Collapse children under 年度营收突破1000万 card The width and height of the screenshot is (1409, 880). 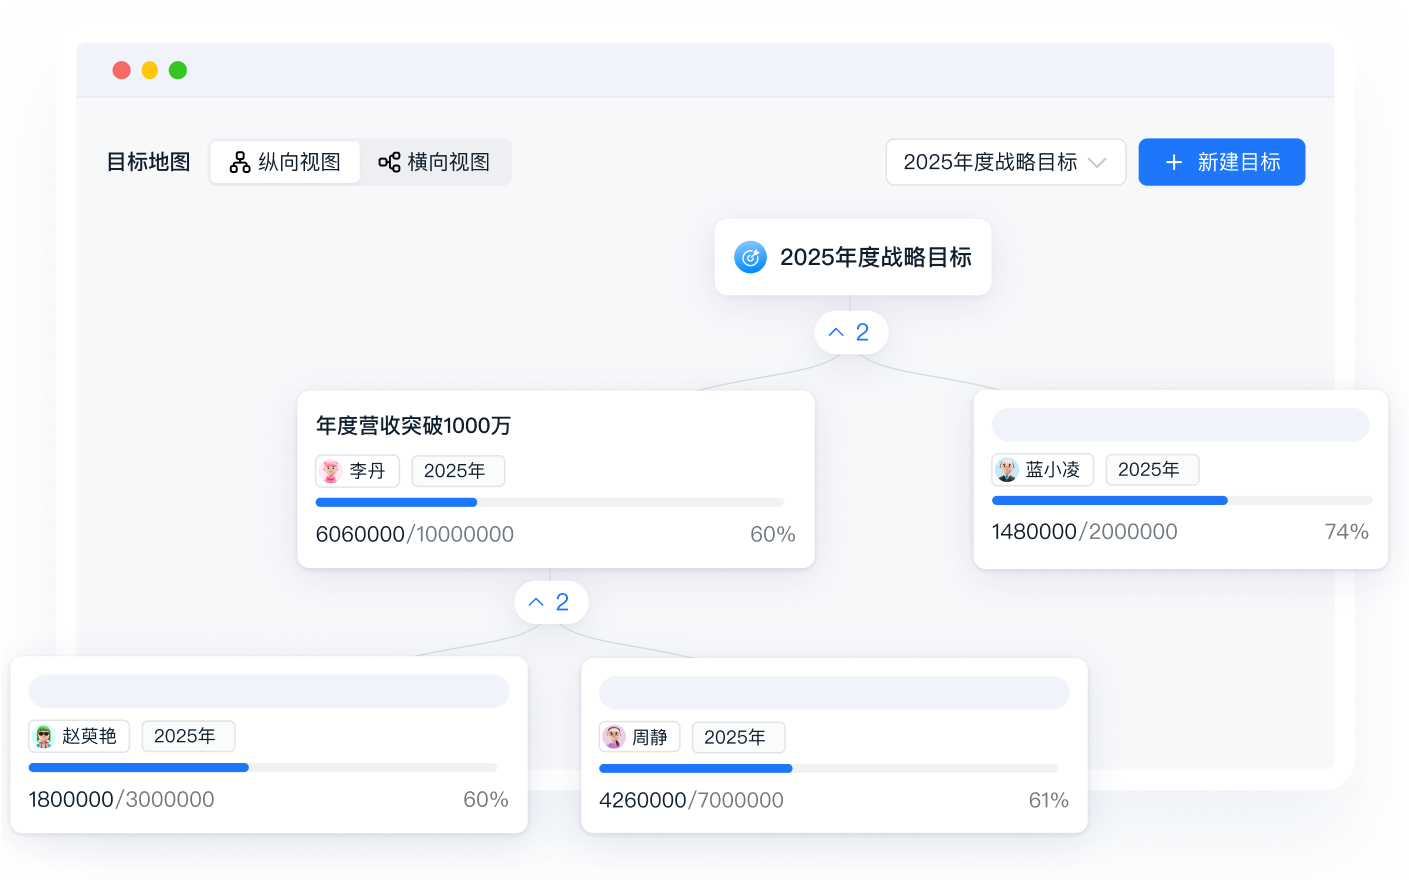coord(550,602)
